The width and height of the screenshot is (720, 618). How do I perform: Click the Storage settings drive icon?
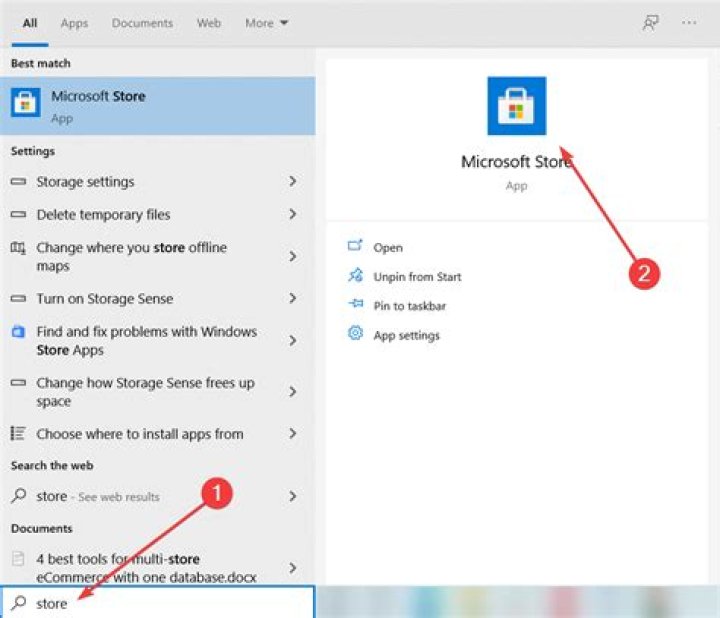(18, 181)
